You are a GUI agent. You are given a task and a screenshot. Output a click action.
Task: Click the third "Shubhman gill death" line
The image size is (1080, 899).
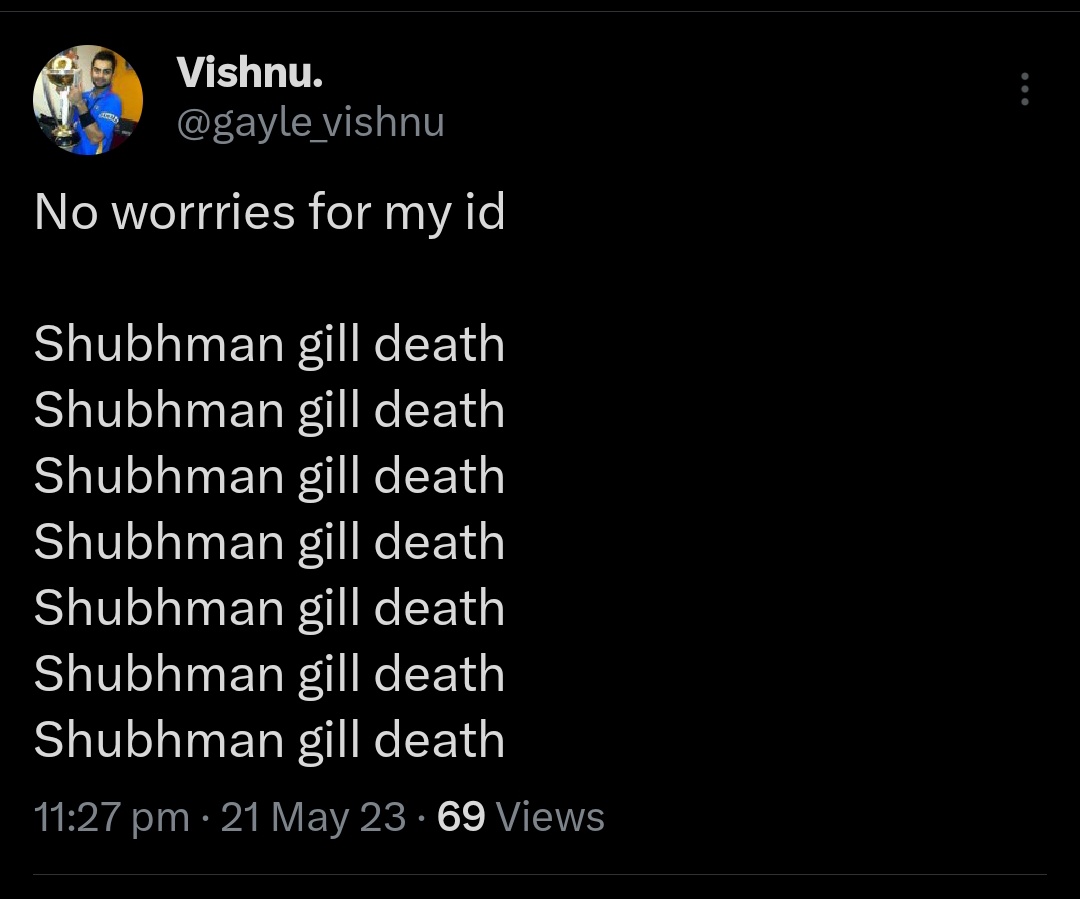point(269,477)
